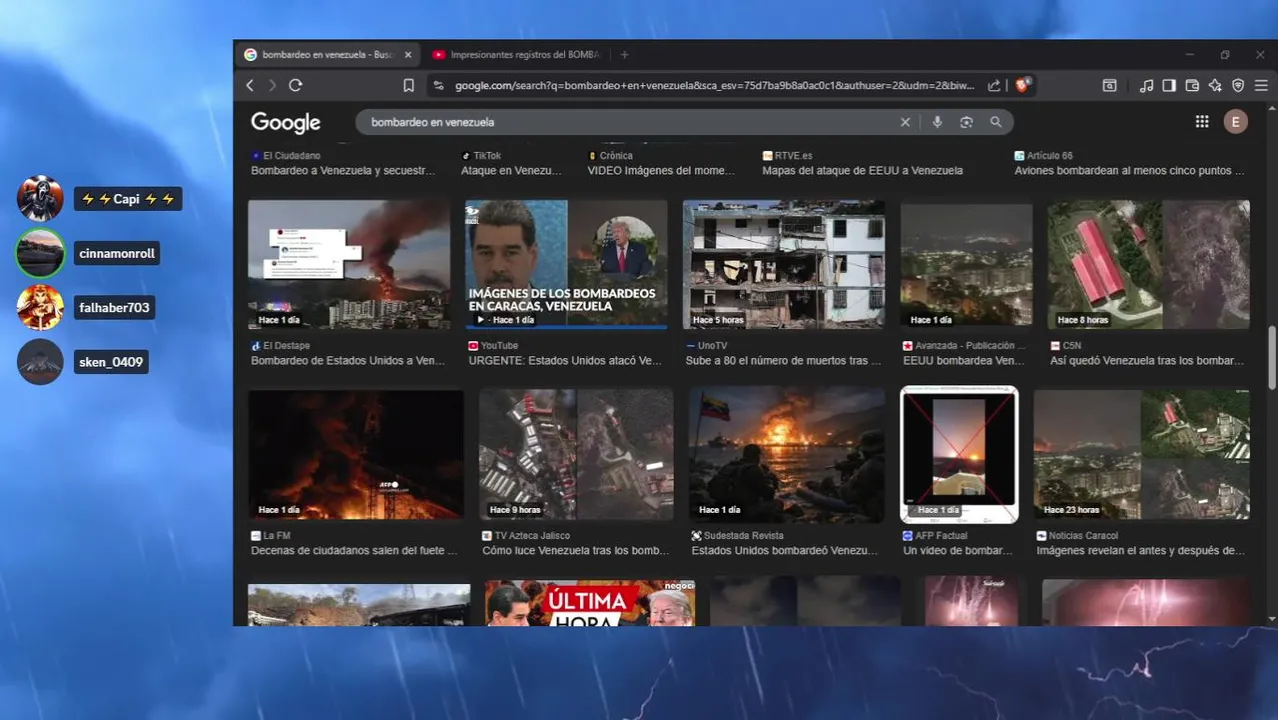
Task: Clear the Google search box text
Action: [x=905, y=122]
